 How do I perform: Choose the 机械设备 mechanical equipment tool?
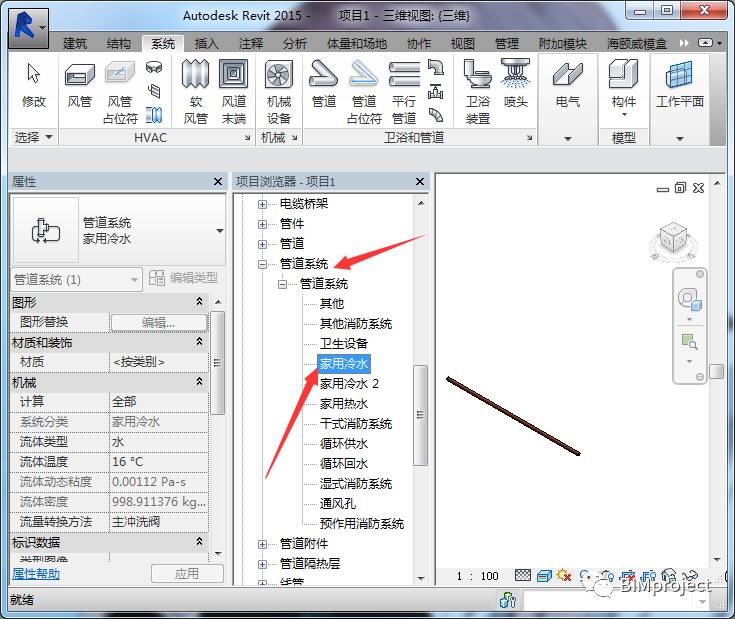(279, 92)
